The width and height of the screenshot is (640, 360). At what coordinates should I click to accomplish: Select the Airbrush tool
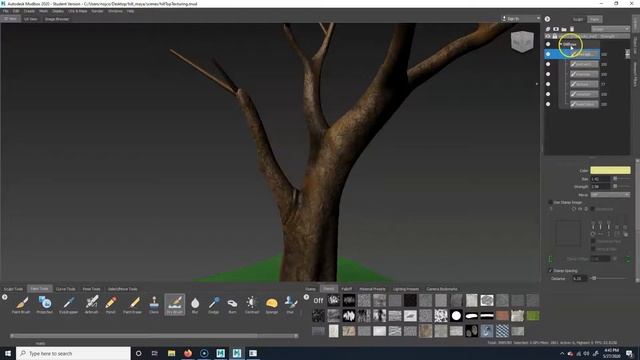tap(91, 304)
